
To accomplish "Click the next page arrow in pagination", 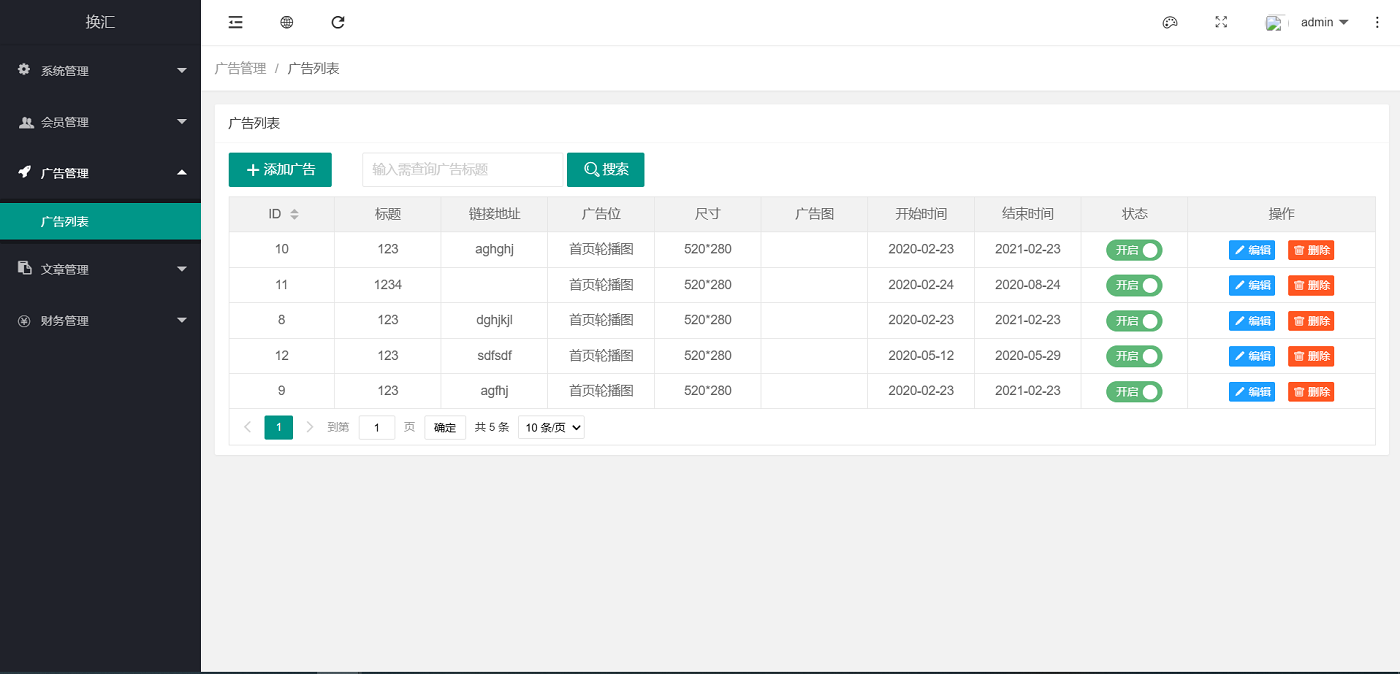I will click(310, 427).
